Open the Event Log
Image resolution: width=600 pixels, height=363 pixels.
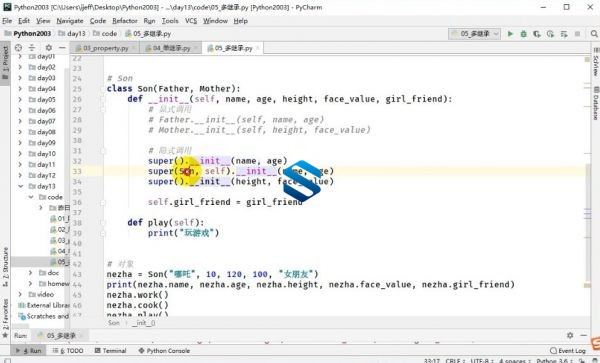(567, 350)
